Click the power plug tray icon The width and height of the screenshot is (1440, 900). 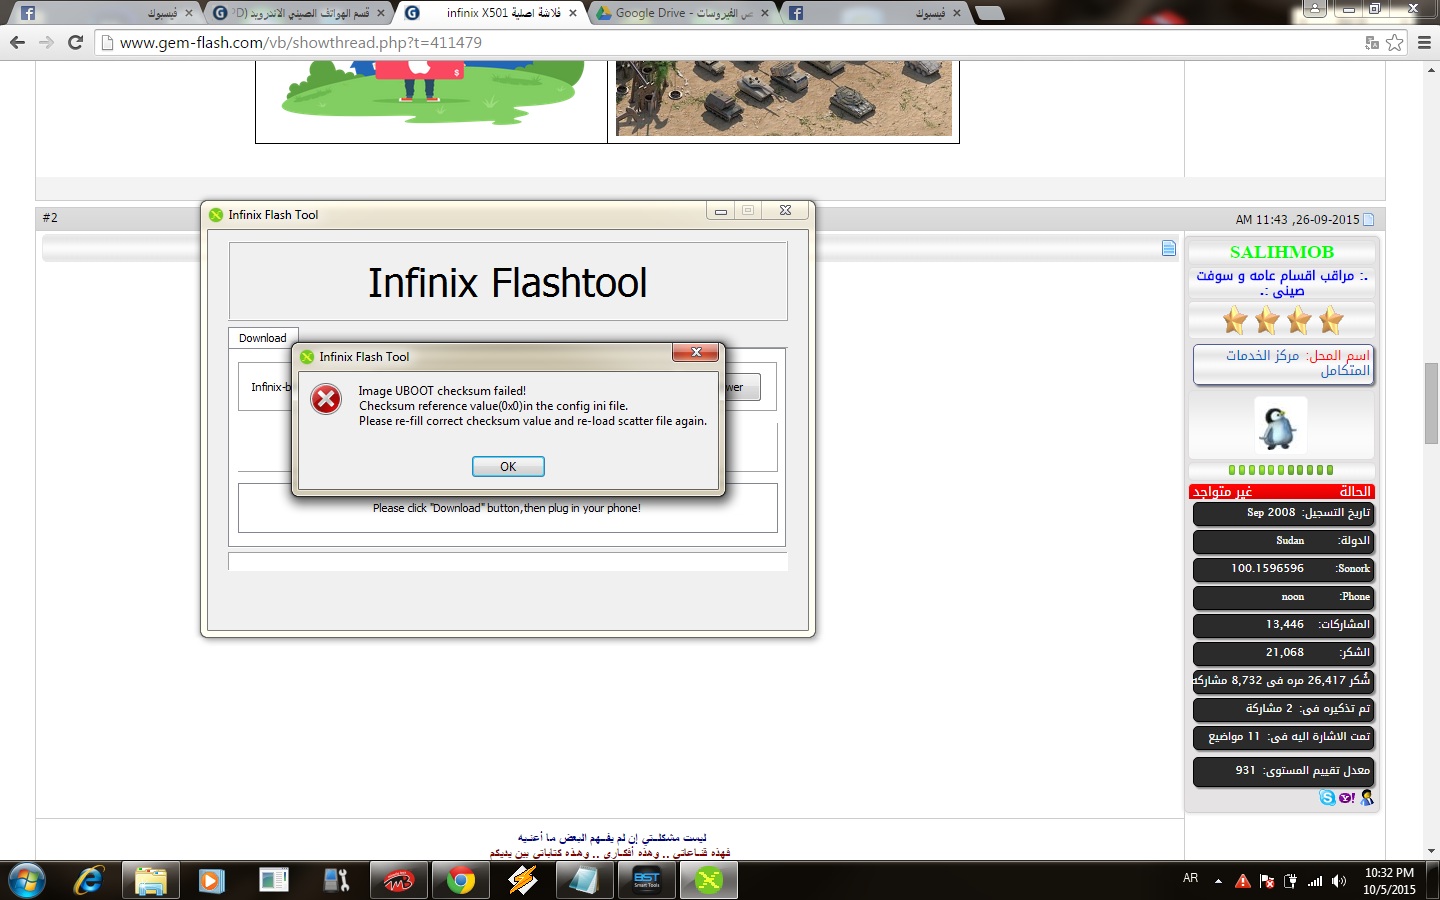(x=1291, y=881)
